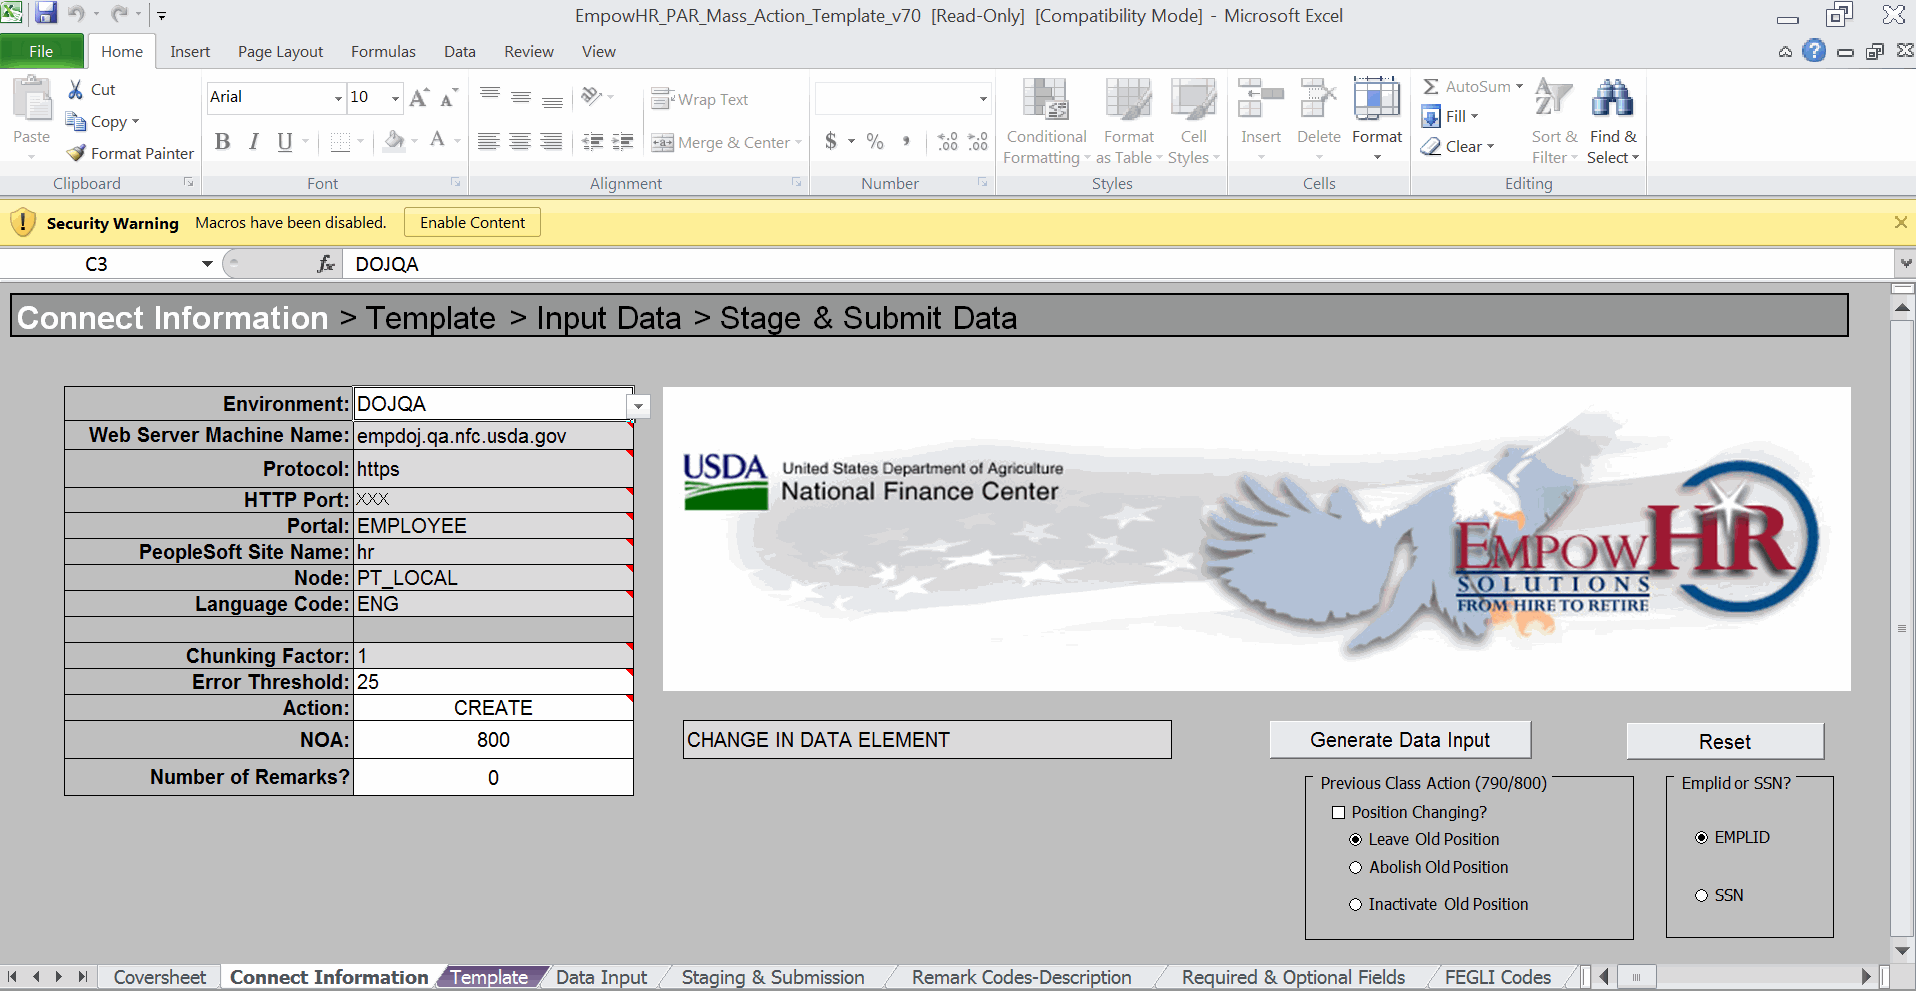Expand the Clear dropdown menu
Screen dimensions: 1916x991
[1490, 147]
